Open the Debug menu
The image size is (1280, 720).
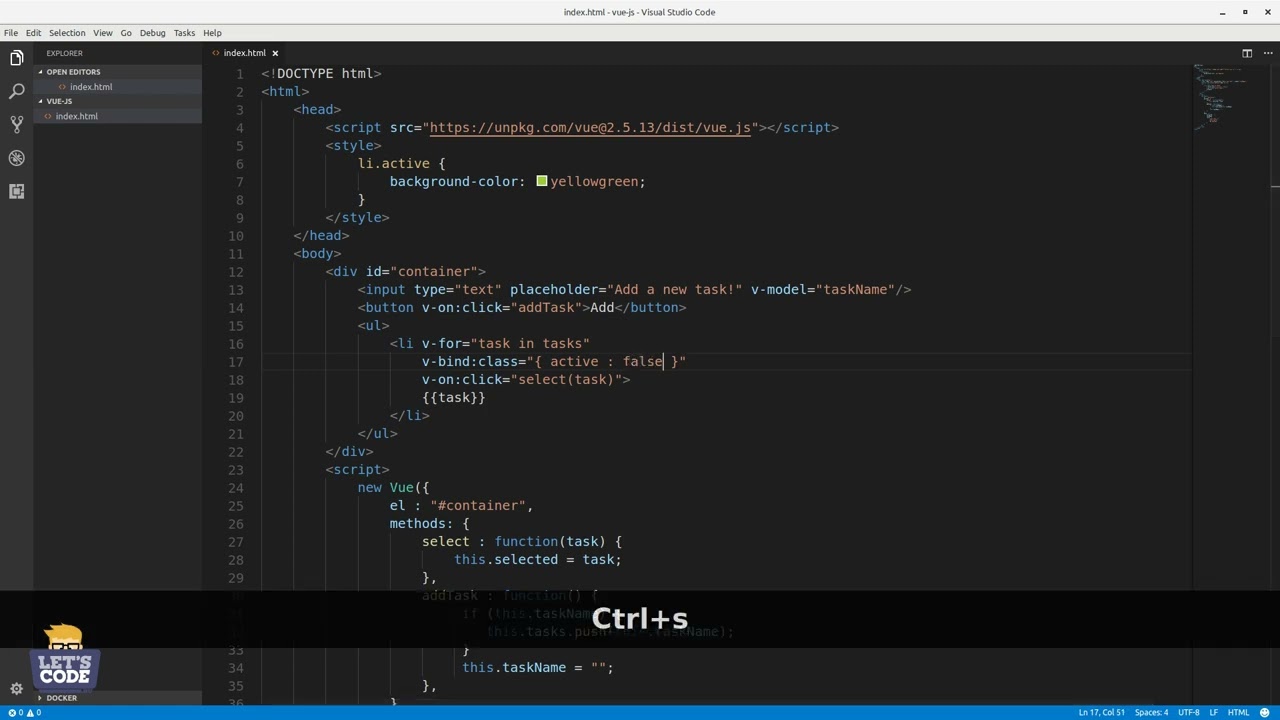(x=152, y=33)
